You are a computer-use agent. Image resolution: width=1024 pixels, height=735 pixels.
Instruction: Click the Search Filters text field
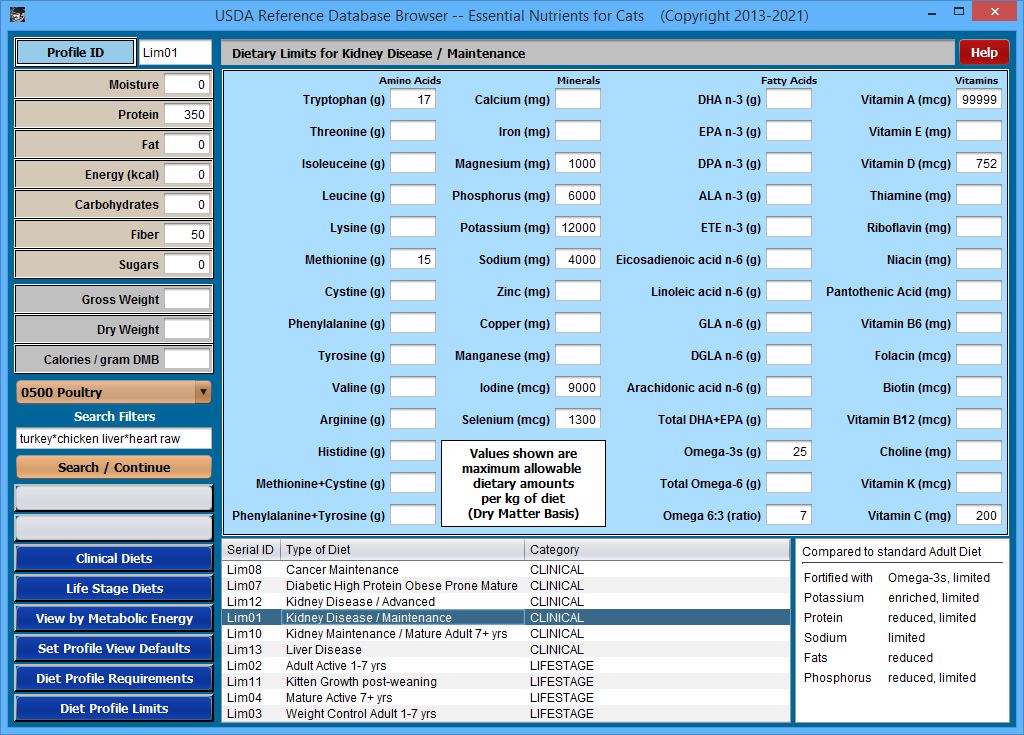click(114, 439)
